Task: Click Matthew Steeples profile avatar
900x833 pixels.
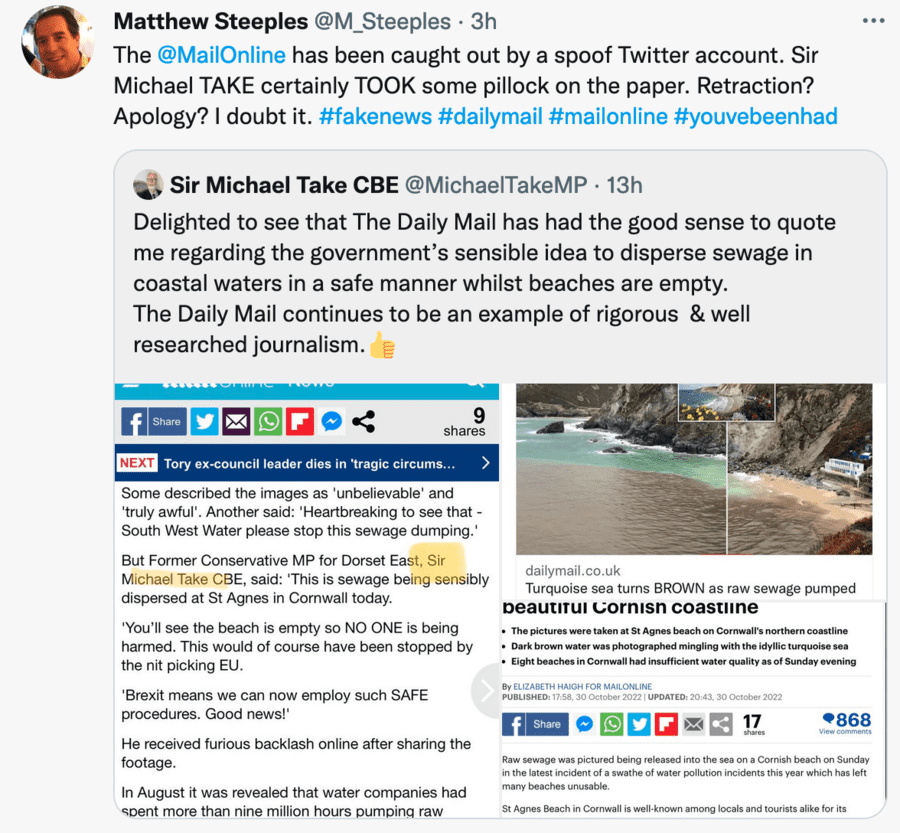Action: tap(57, 42)
